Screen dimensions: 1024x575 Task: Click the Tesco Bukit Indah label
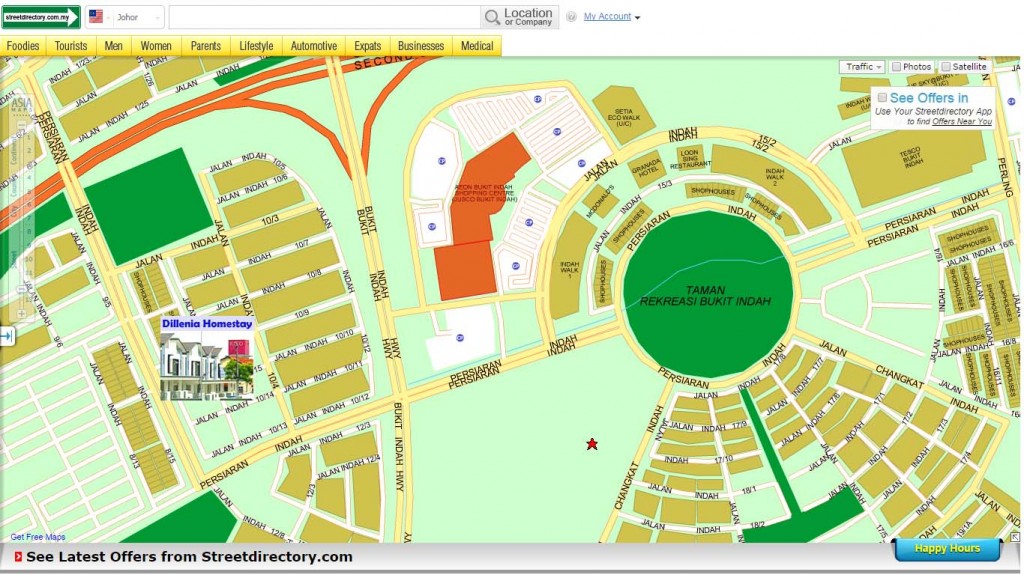click(x=910, y=157)
